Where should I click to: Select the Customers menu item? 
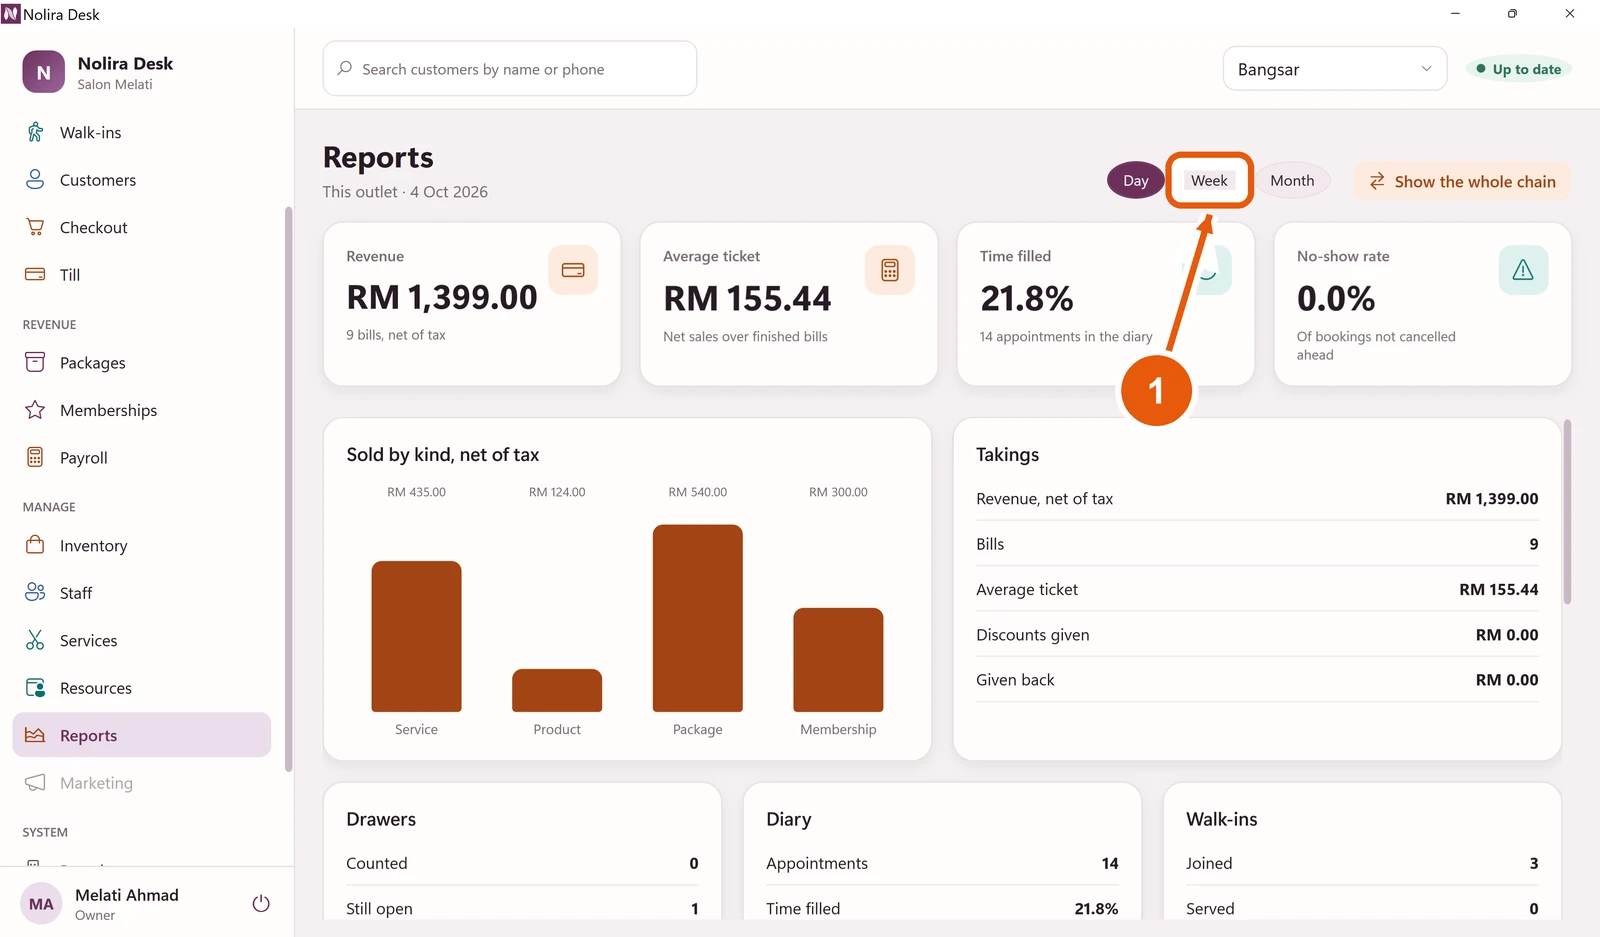click(x=142, y=179)
